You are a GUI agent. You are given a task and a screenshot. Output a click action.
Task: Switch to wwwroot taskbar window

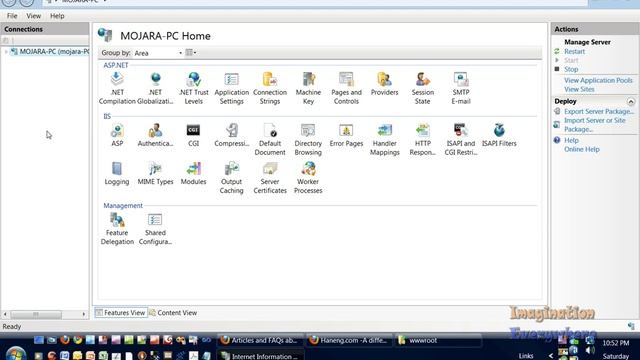point(438,340)
